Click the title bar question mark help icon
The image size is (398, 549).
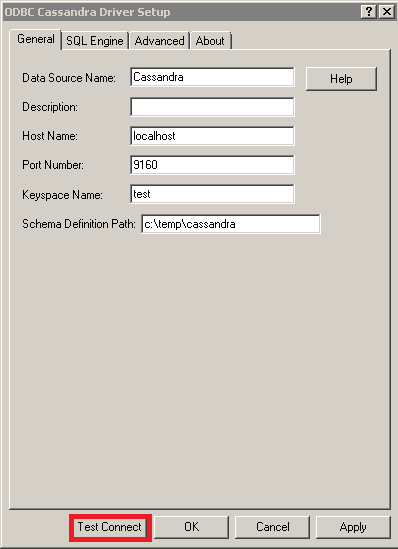click(369, 12)
